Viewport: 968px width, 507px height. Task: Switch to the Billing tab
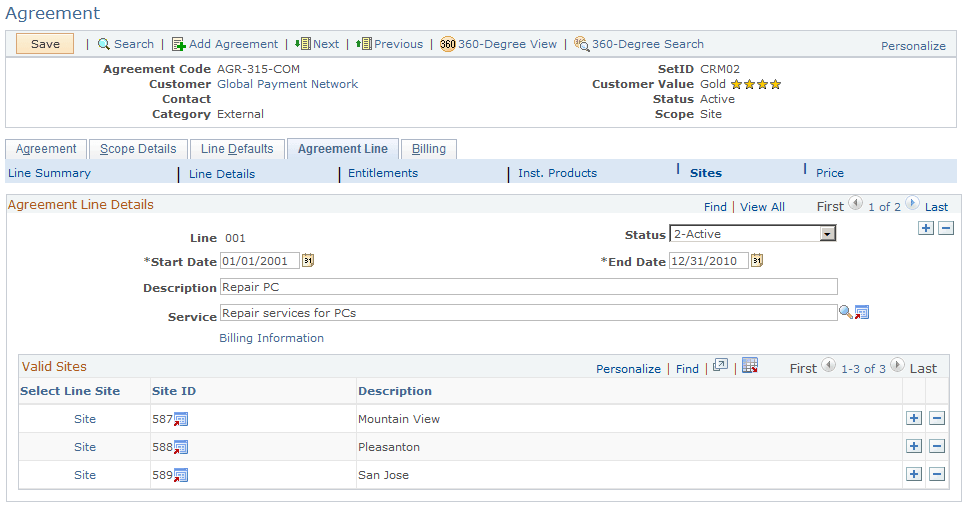pyautogui.click(x=429, y=149)
